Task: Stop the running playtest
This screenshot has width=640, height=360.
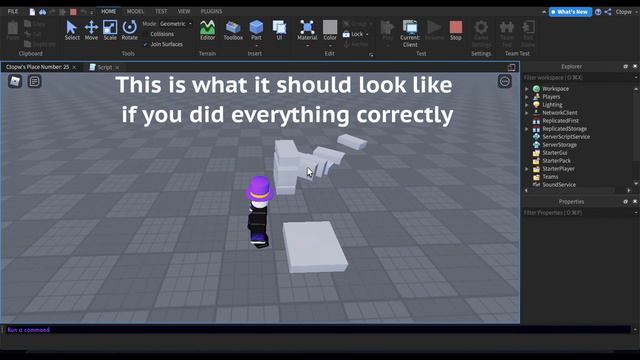Action: tap(456, 30)
